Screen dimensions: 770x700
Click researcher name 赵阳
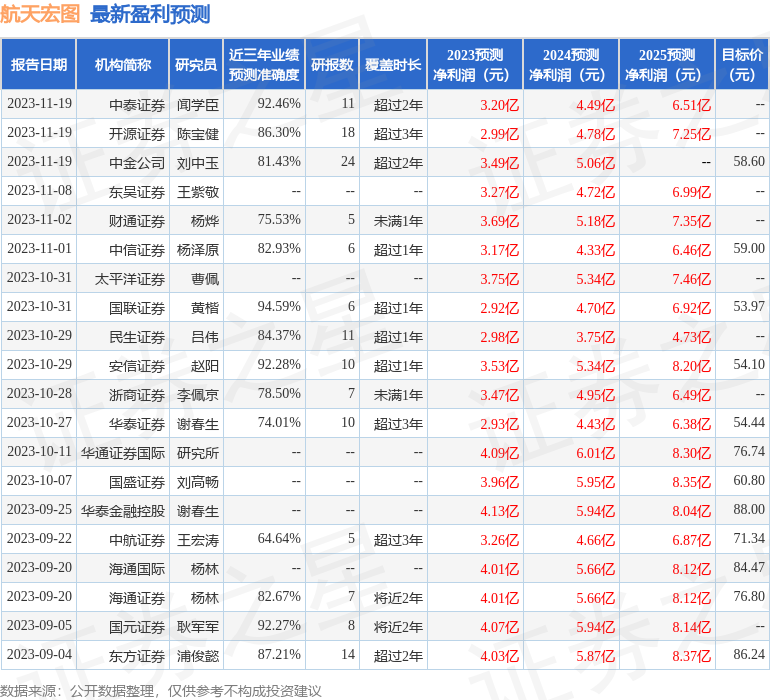click(205, 365)
